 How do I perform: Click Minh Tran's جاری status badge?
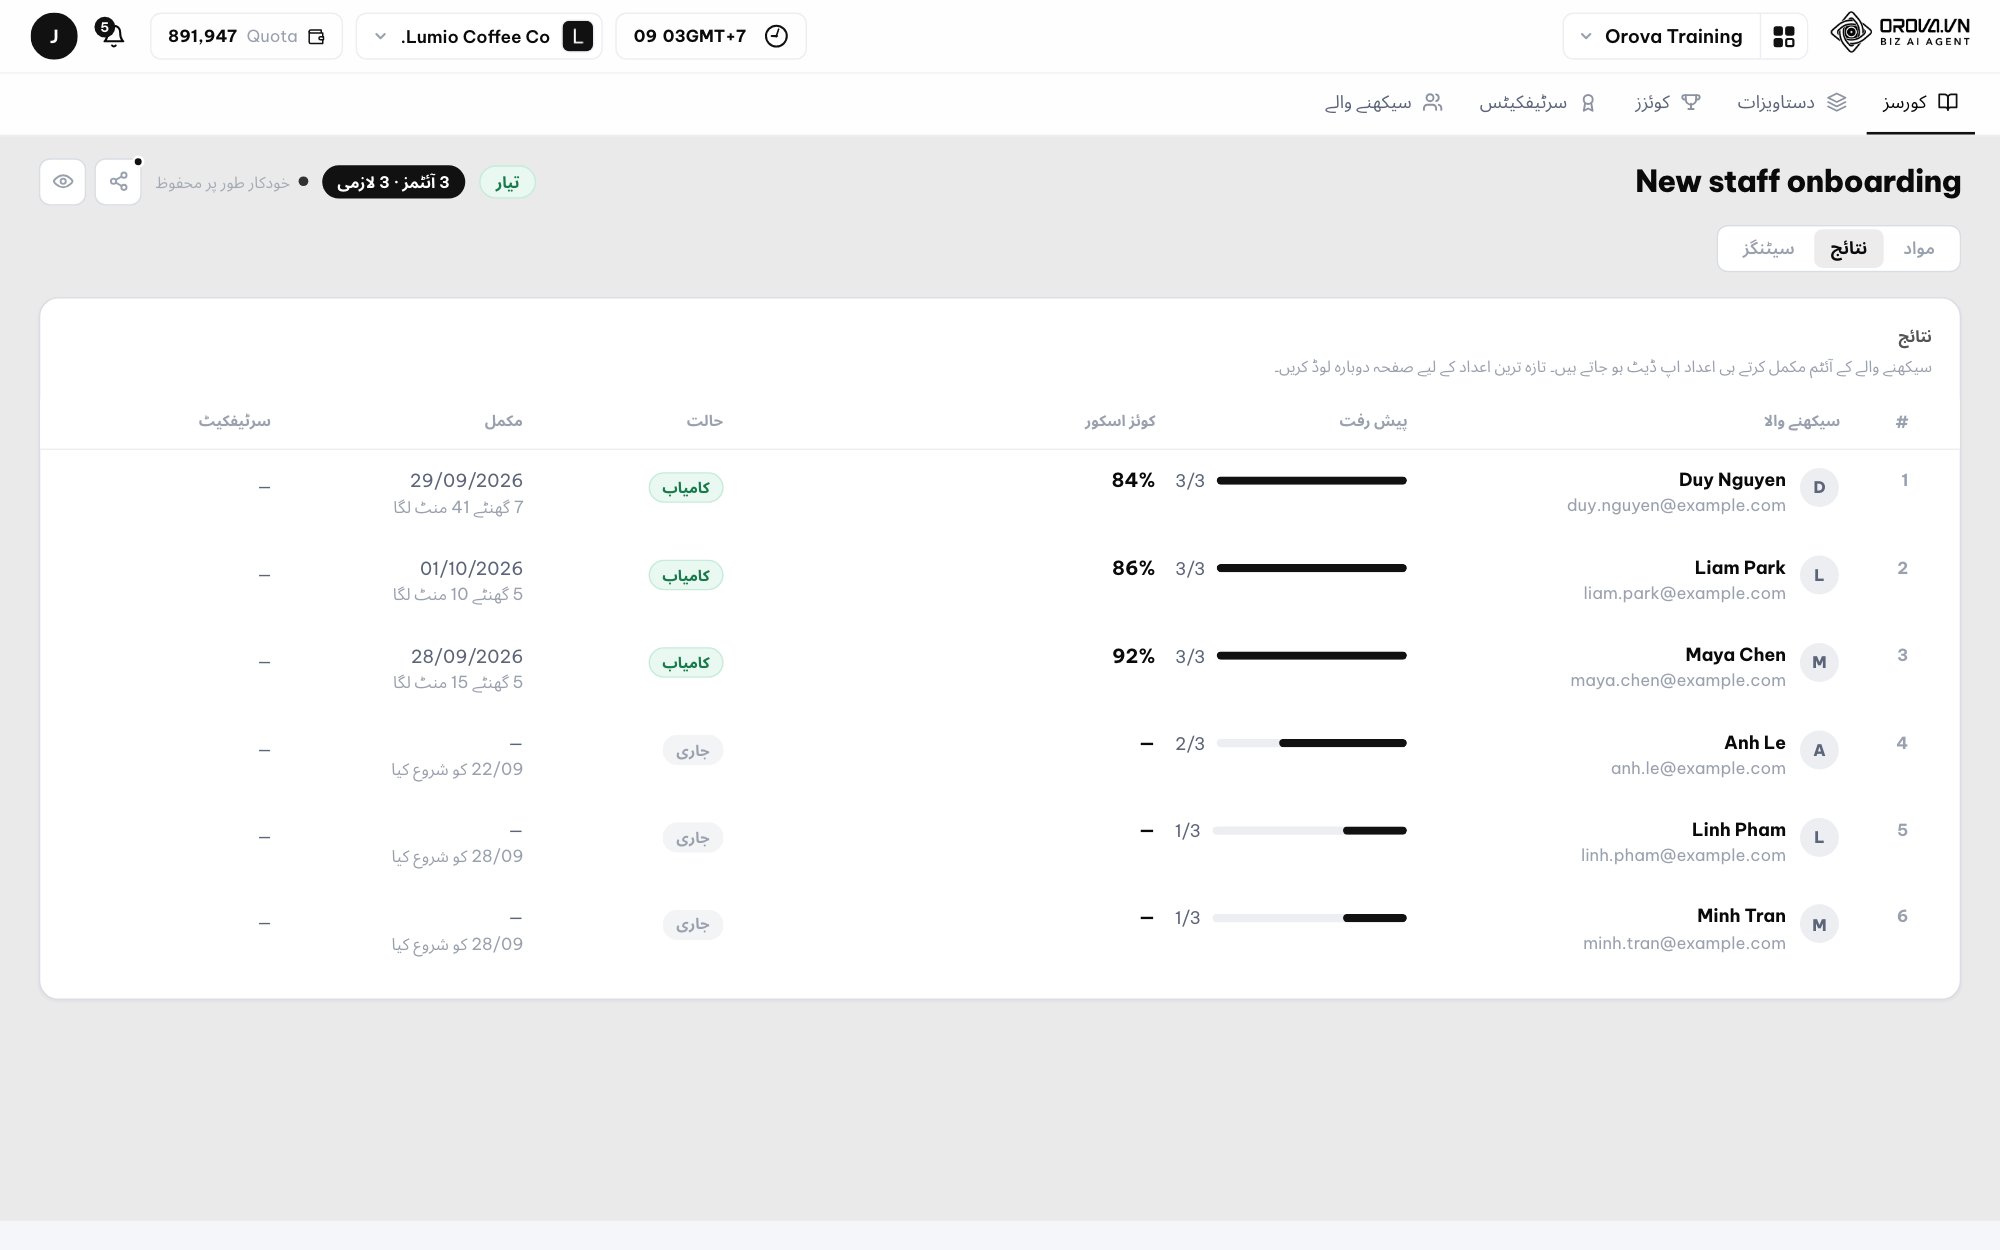[692, 925]
